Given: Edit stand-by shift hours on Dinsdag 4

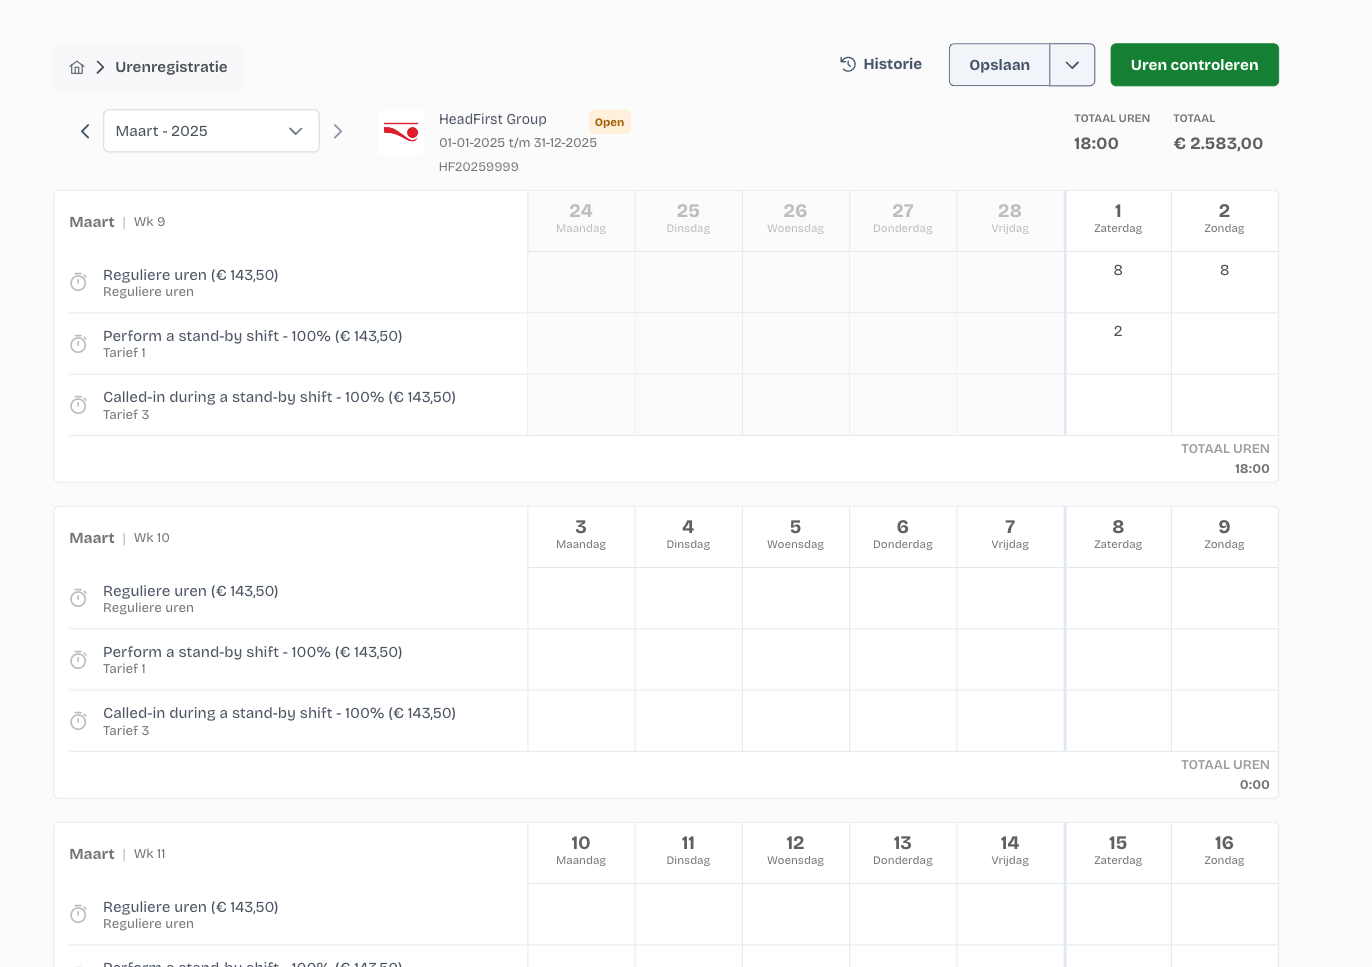Looking at the screenshot, I should click(x=689, y=660).
